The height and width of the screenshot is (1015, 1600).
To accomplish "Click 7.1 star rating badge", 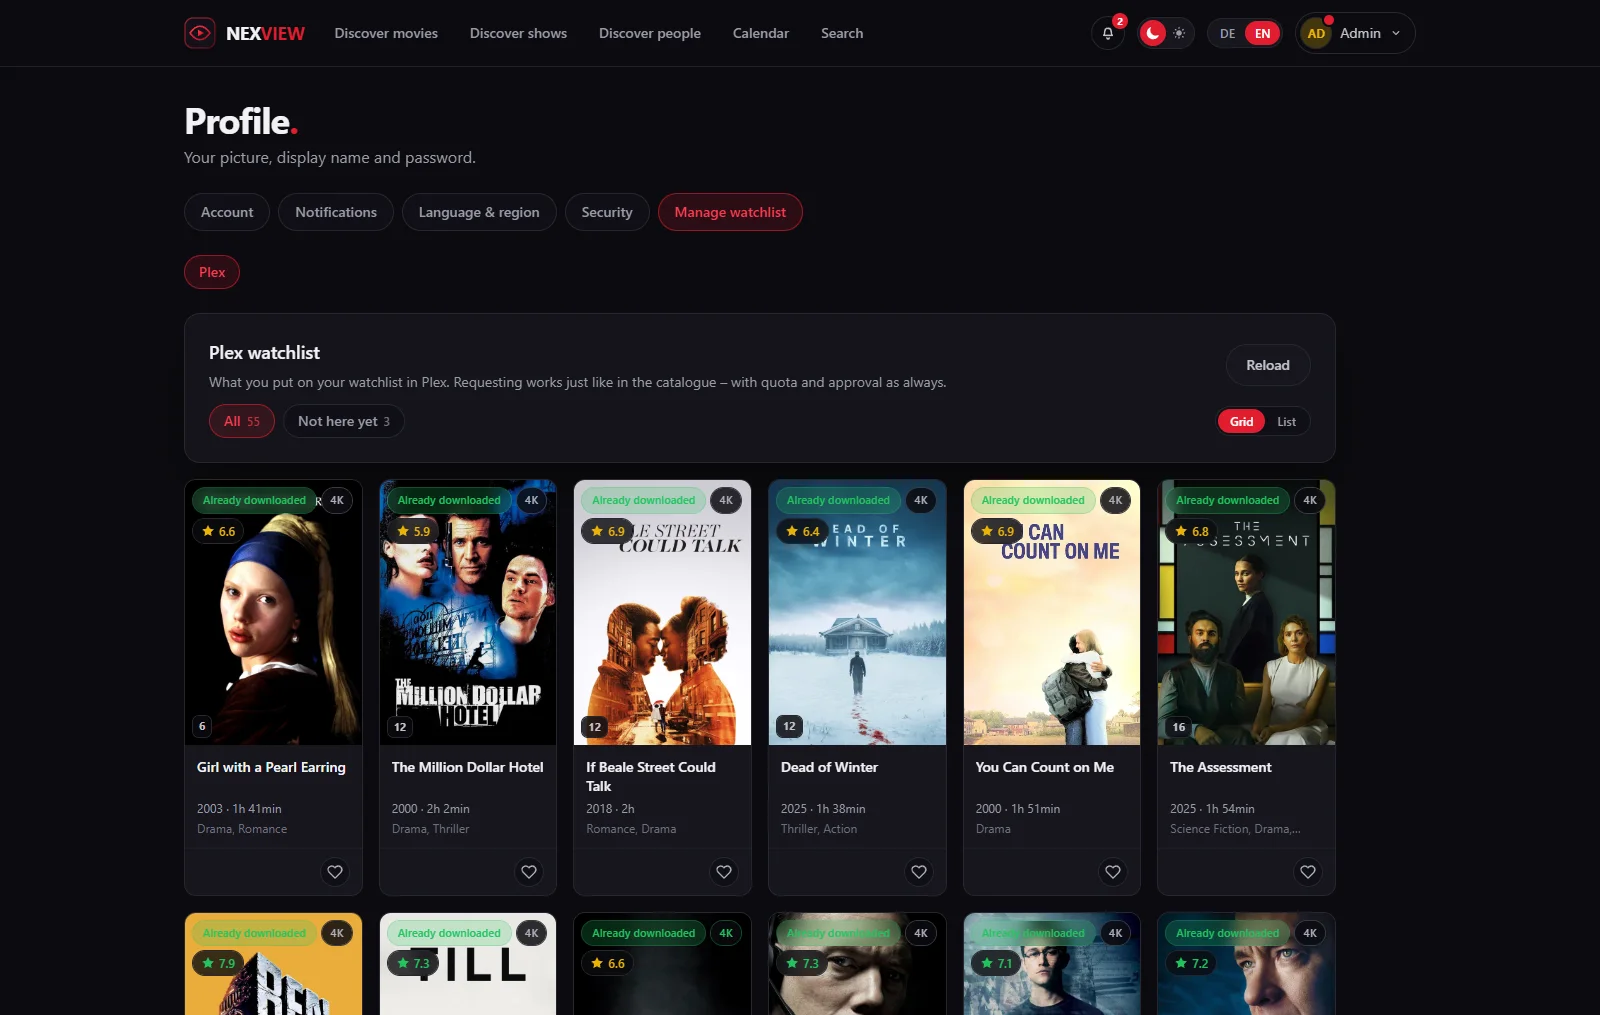I will click(x=997, y=963).
